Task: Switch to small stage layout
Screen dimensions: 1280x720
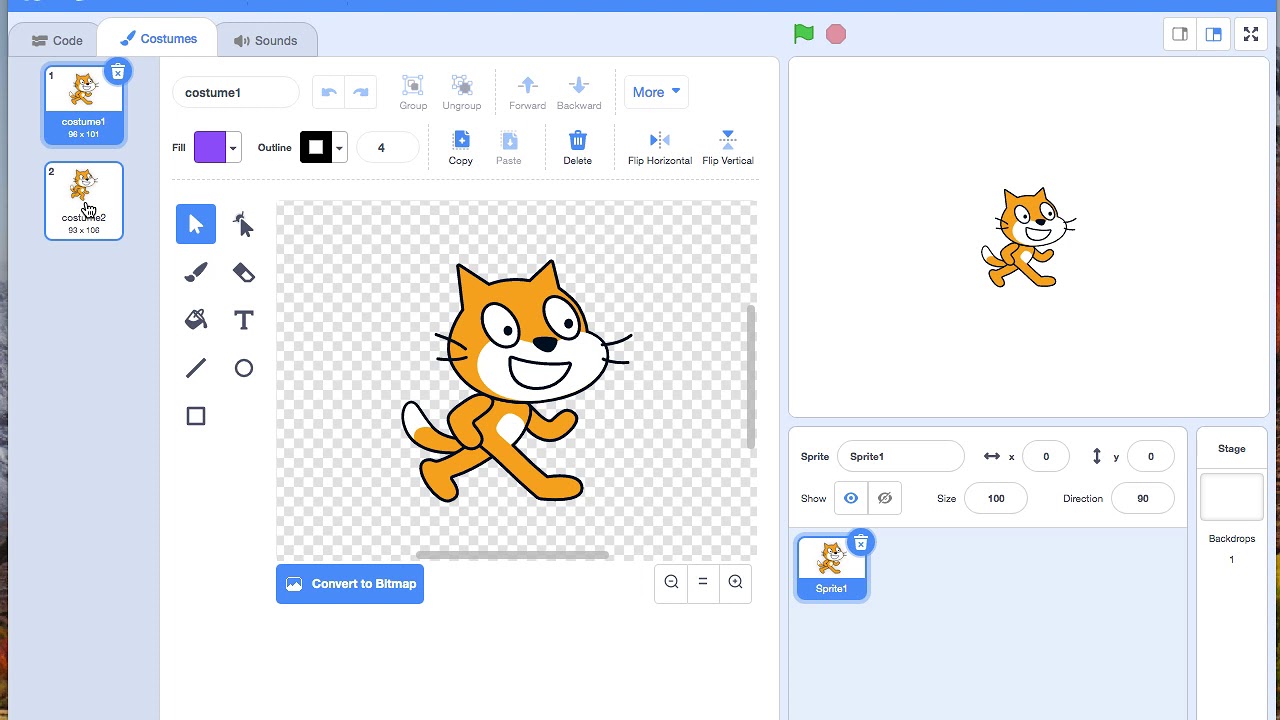Action: [1180, 34]
